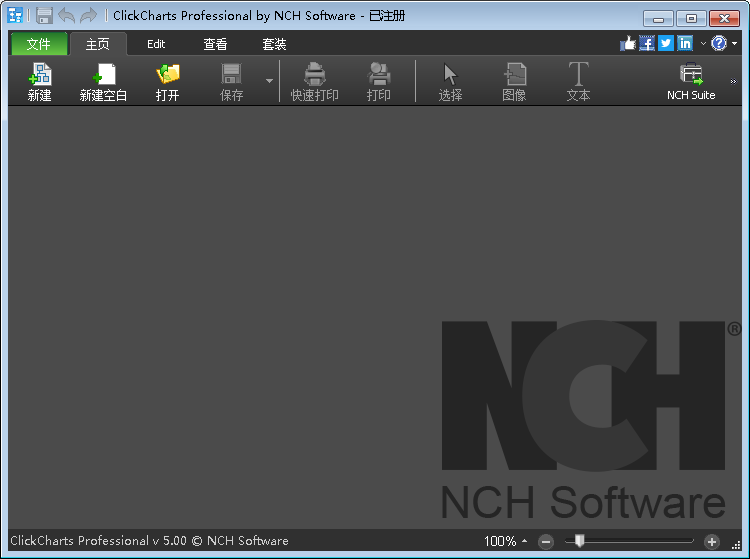Choose the Select (选择) pointer tool
Screen dimensions: 750x559
(450, 82)
